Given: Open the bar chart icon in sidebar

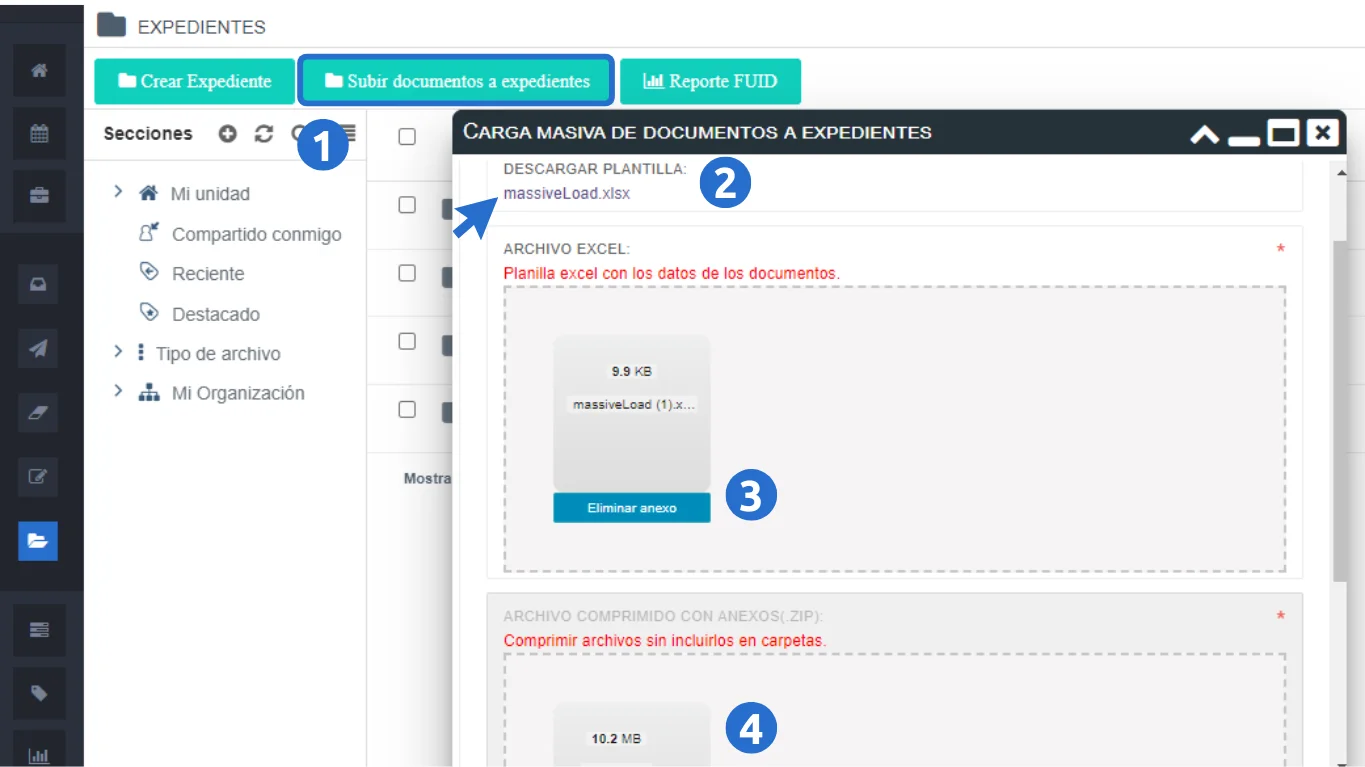Looking at the screenshot, I should tap(40, 755).
